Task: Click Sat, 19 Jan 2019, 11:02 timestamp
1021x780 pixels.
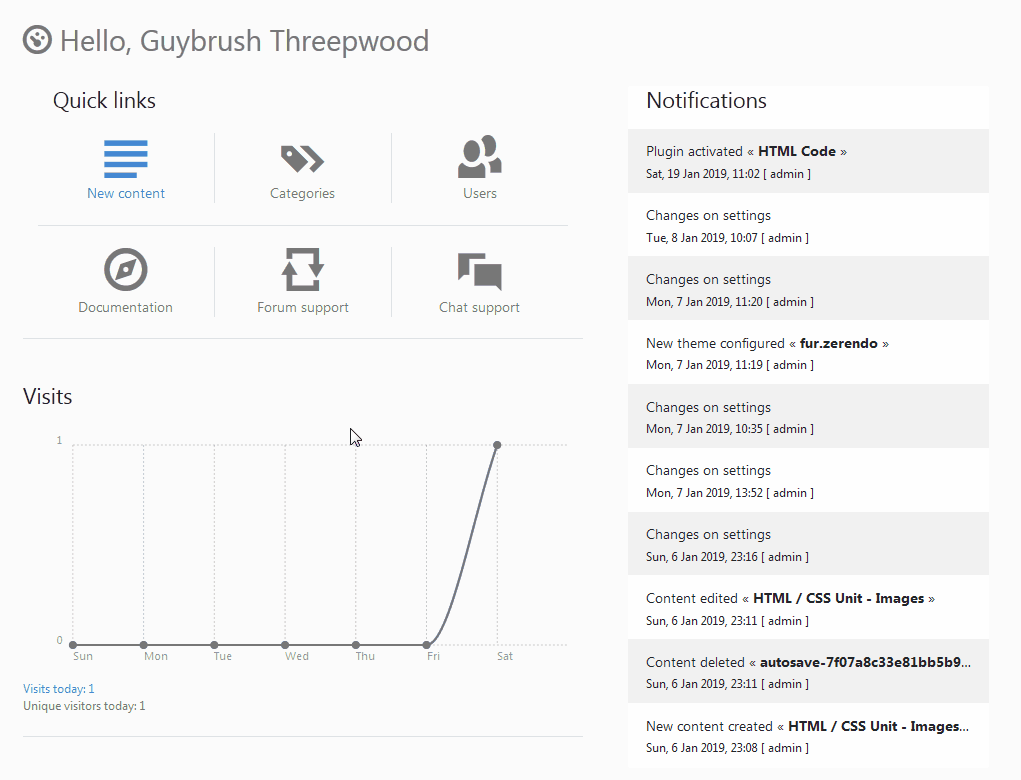Action: 703,174
